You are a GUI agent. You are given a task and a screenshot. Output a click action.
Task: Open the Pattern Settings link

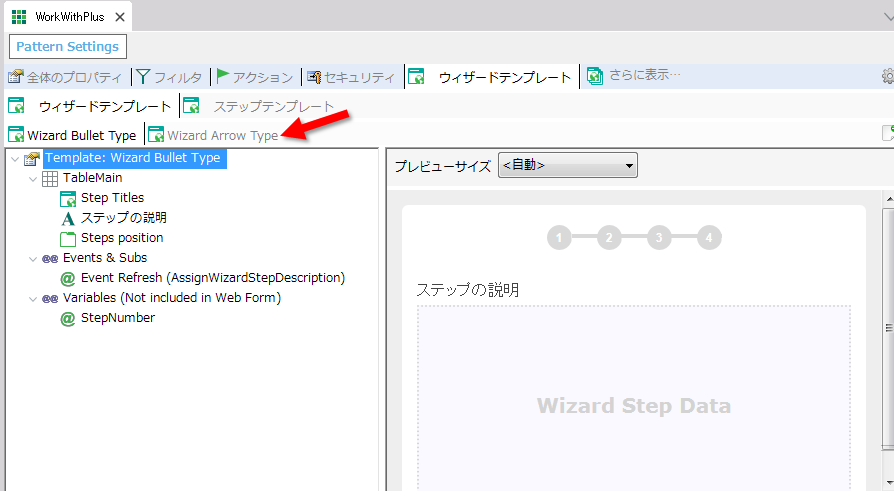(67, 47)
